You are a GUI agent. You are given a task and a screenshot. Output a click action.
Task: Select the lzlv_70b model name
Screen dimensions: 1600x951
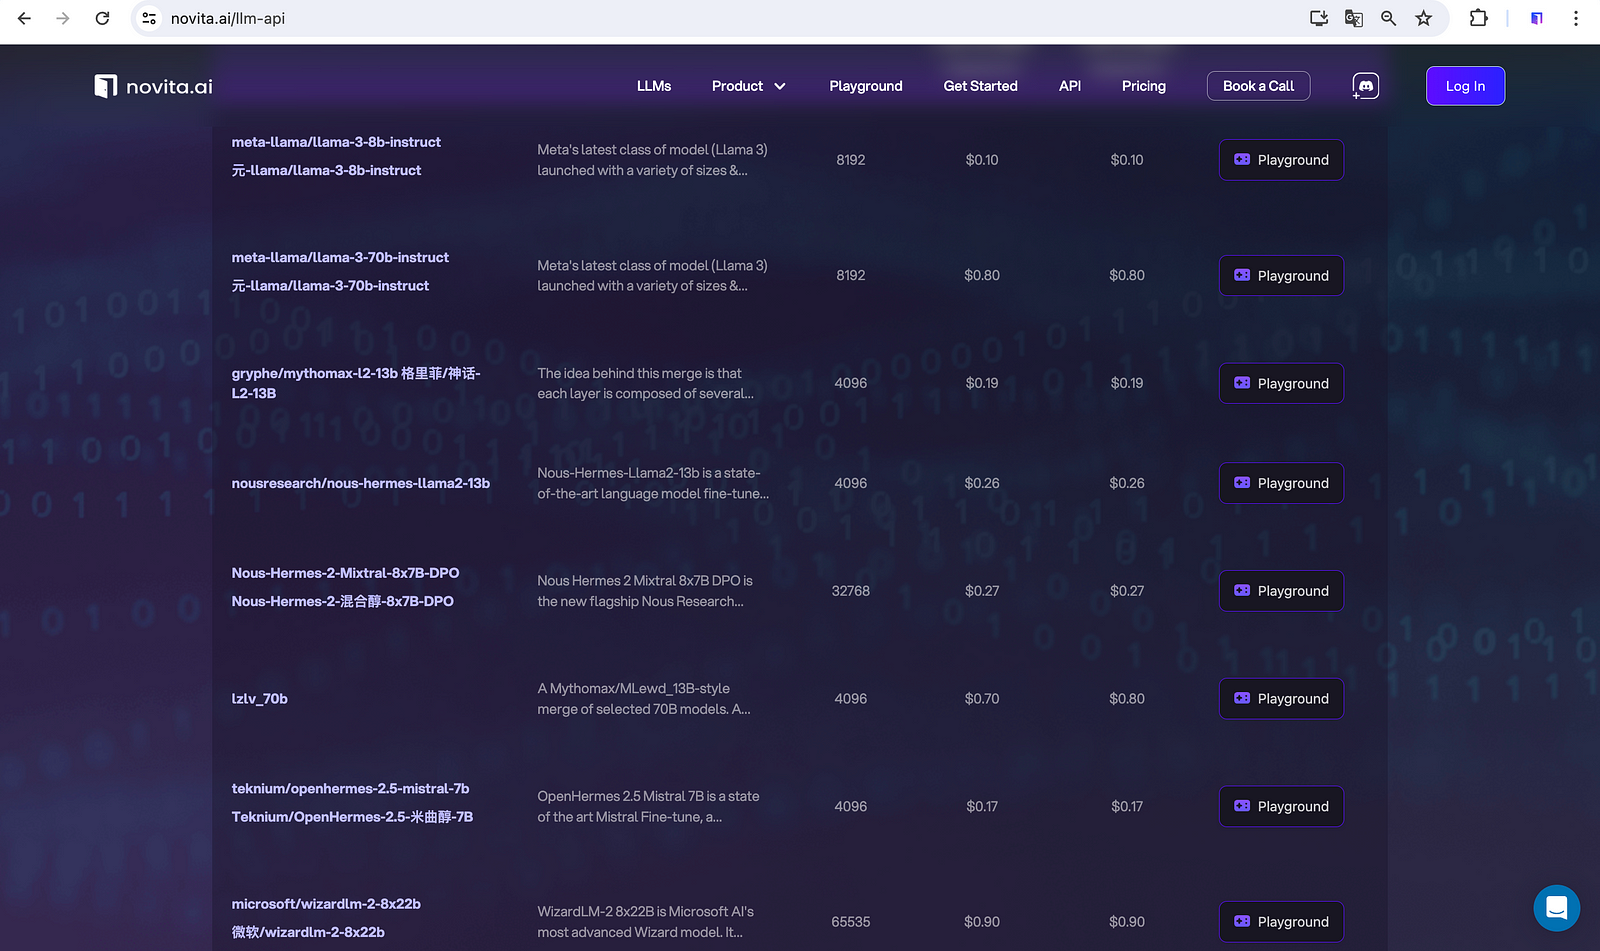(x=260, y=699)
